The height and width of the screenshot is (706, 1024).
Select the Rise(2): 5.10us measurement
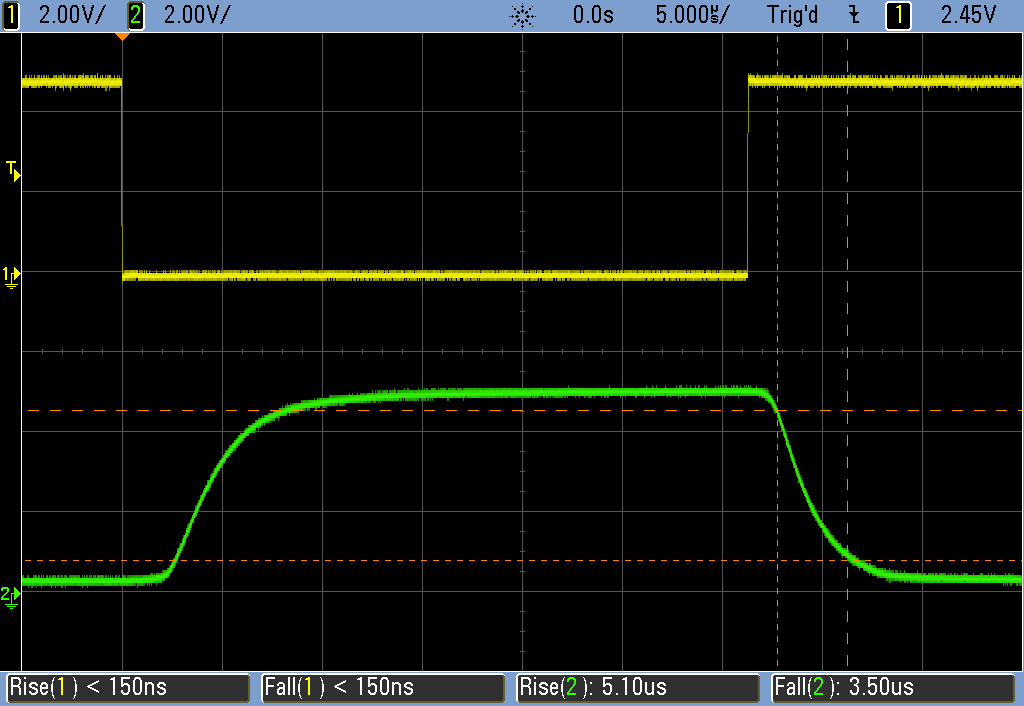pyautogui.click(x=638, y=688)
